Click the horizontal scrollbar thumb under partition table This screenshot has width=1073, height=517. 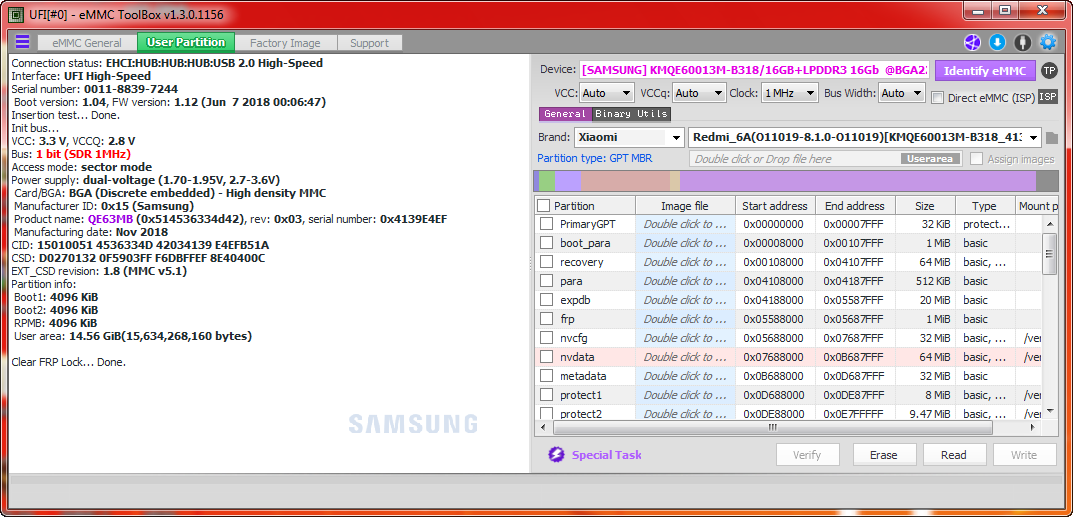point(773,427)
